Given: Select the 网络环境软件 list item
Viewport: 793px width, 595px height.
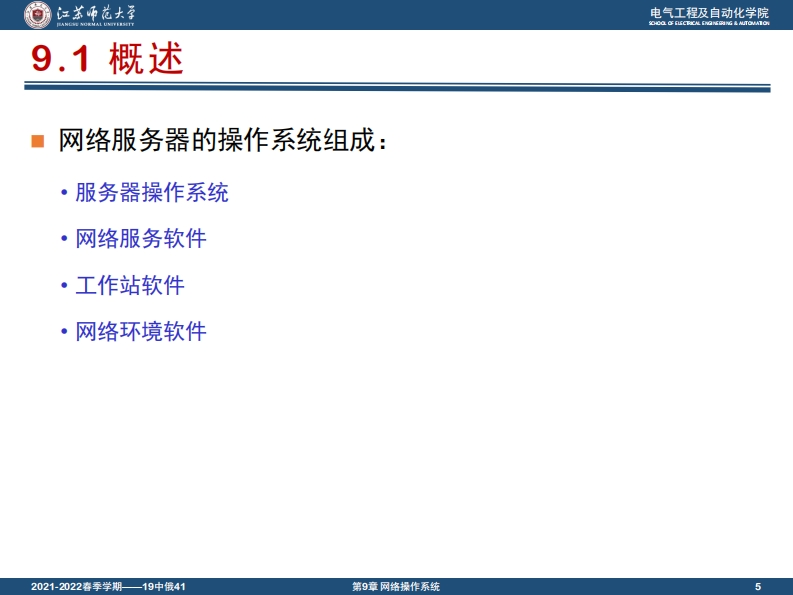Looking at the screenshot, I should point(141,331).
